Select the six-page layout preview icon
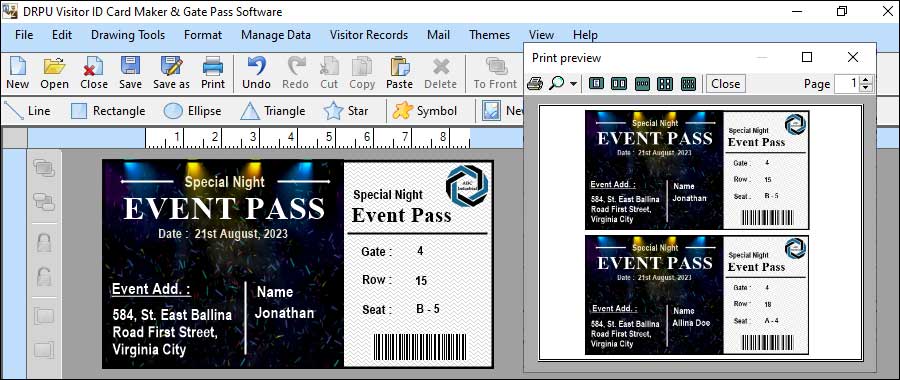This screenshot has height=380, width=900. point(688,84)
